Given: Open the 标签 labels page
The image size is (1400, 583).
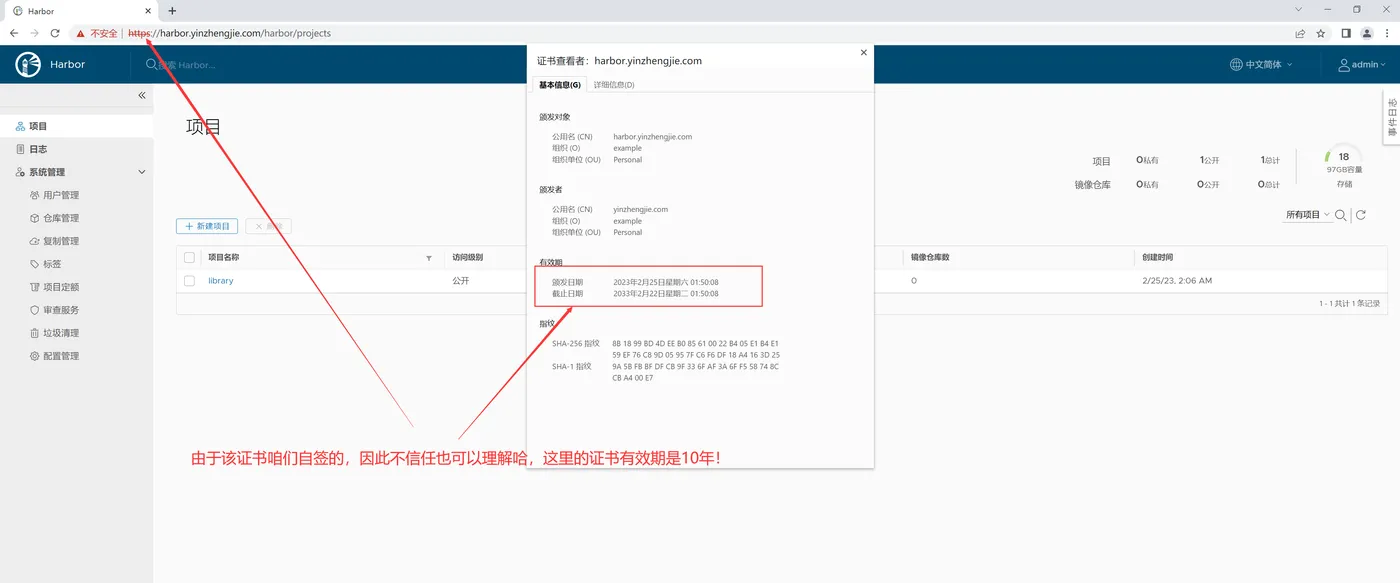Looking at the screenshot, I should point(52,264).
